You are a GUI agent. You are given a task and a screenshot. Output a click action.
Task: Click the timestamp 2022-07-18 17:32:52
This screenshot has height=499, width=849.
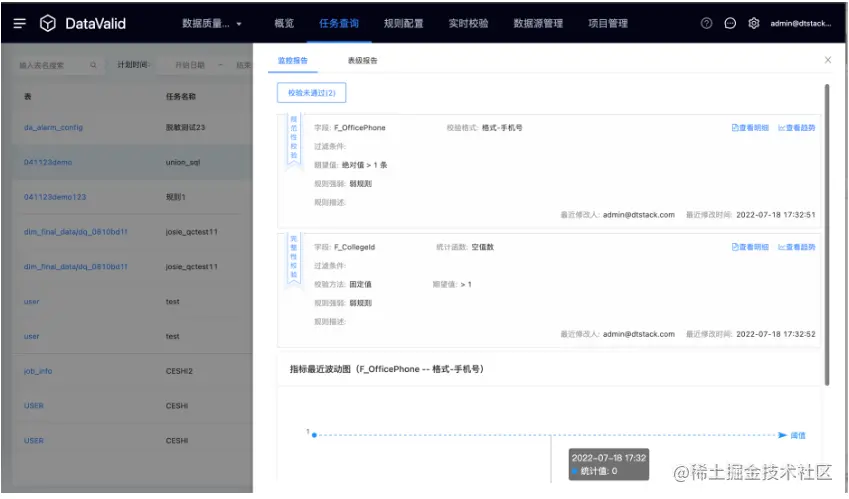point(775,334)
